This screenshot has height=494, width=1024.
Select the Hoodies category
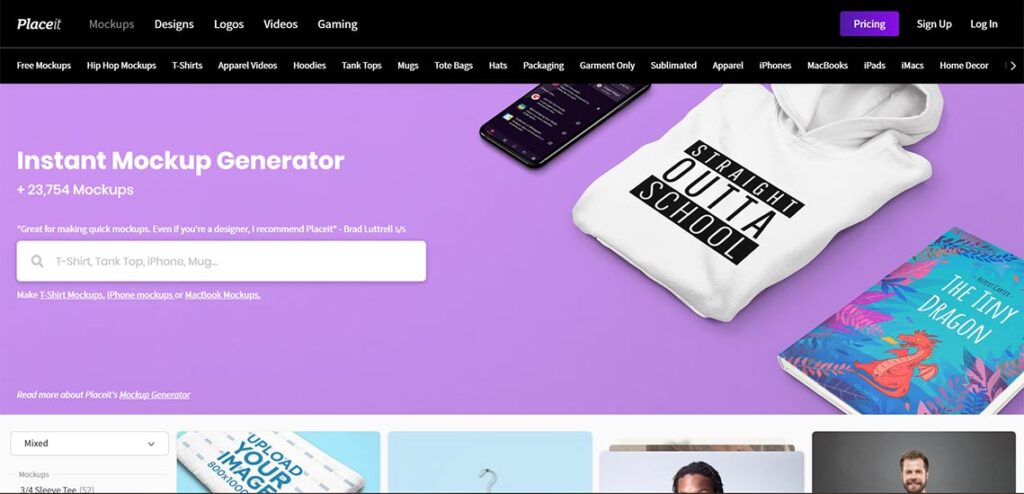[310, 65]
